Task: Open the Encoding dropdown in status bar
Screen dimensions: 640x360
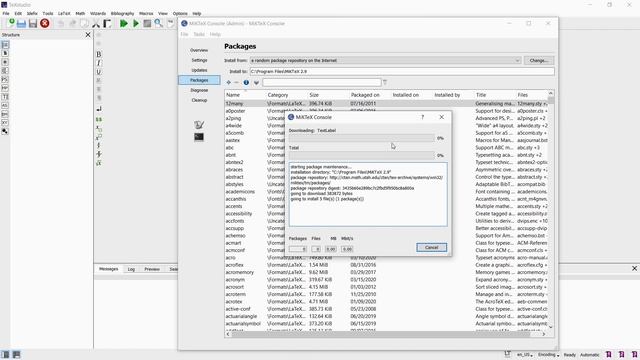Action: coord(548,355)
